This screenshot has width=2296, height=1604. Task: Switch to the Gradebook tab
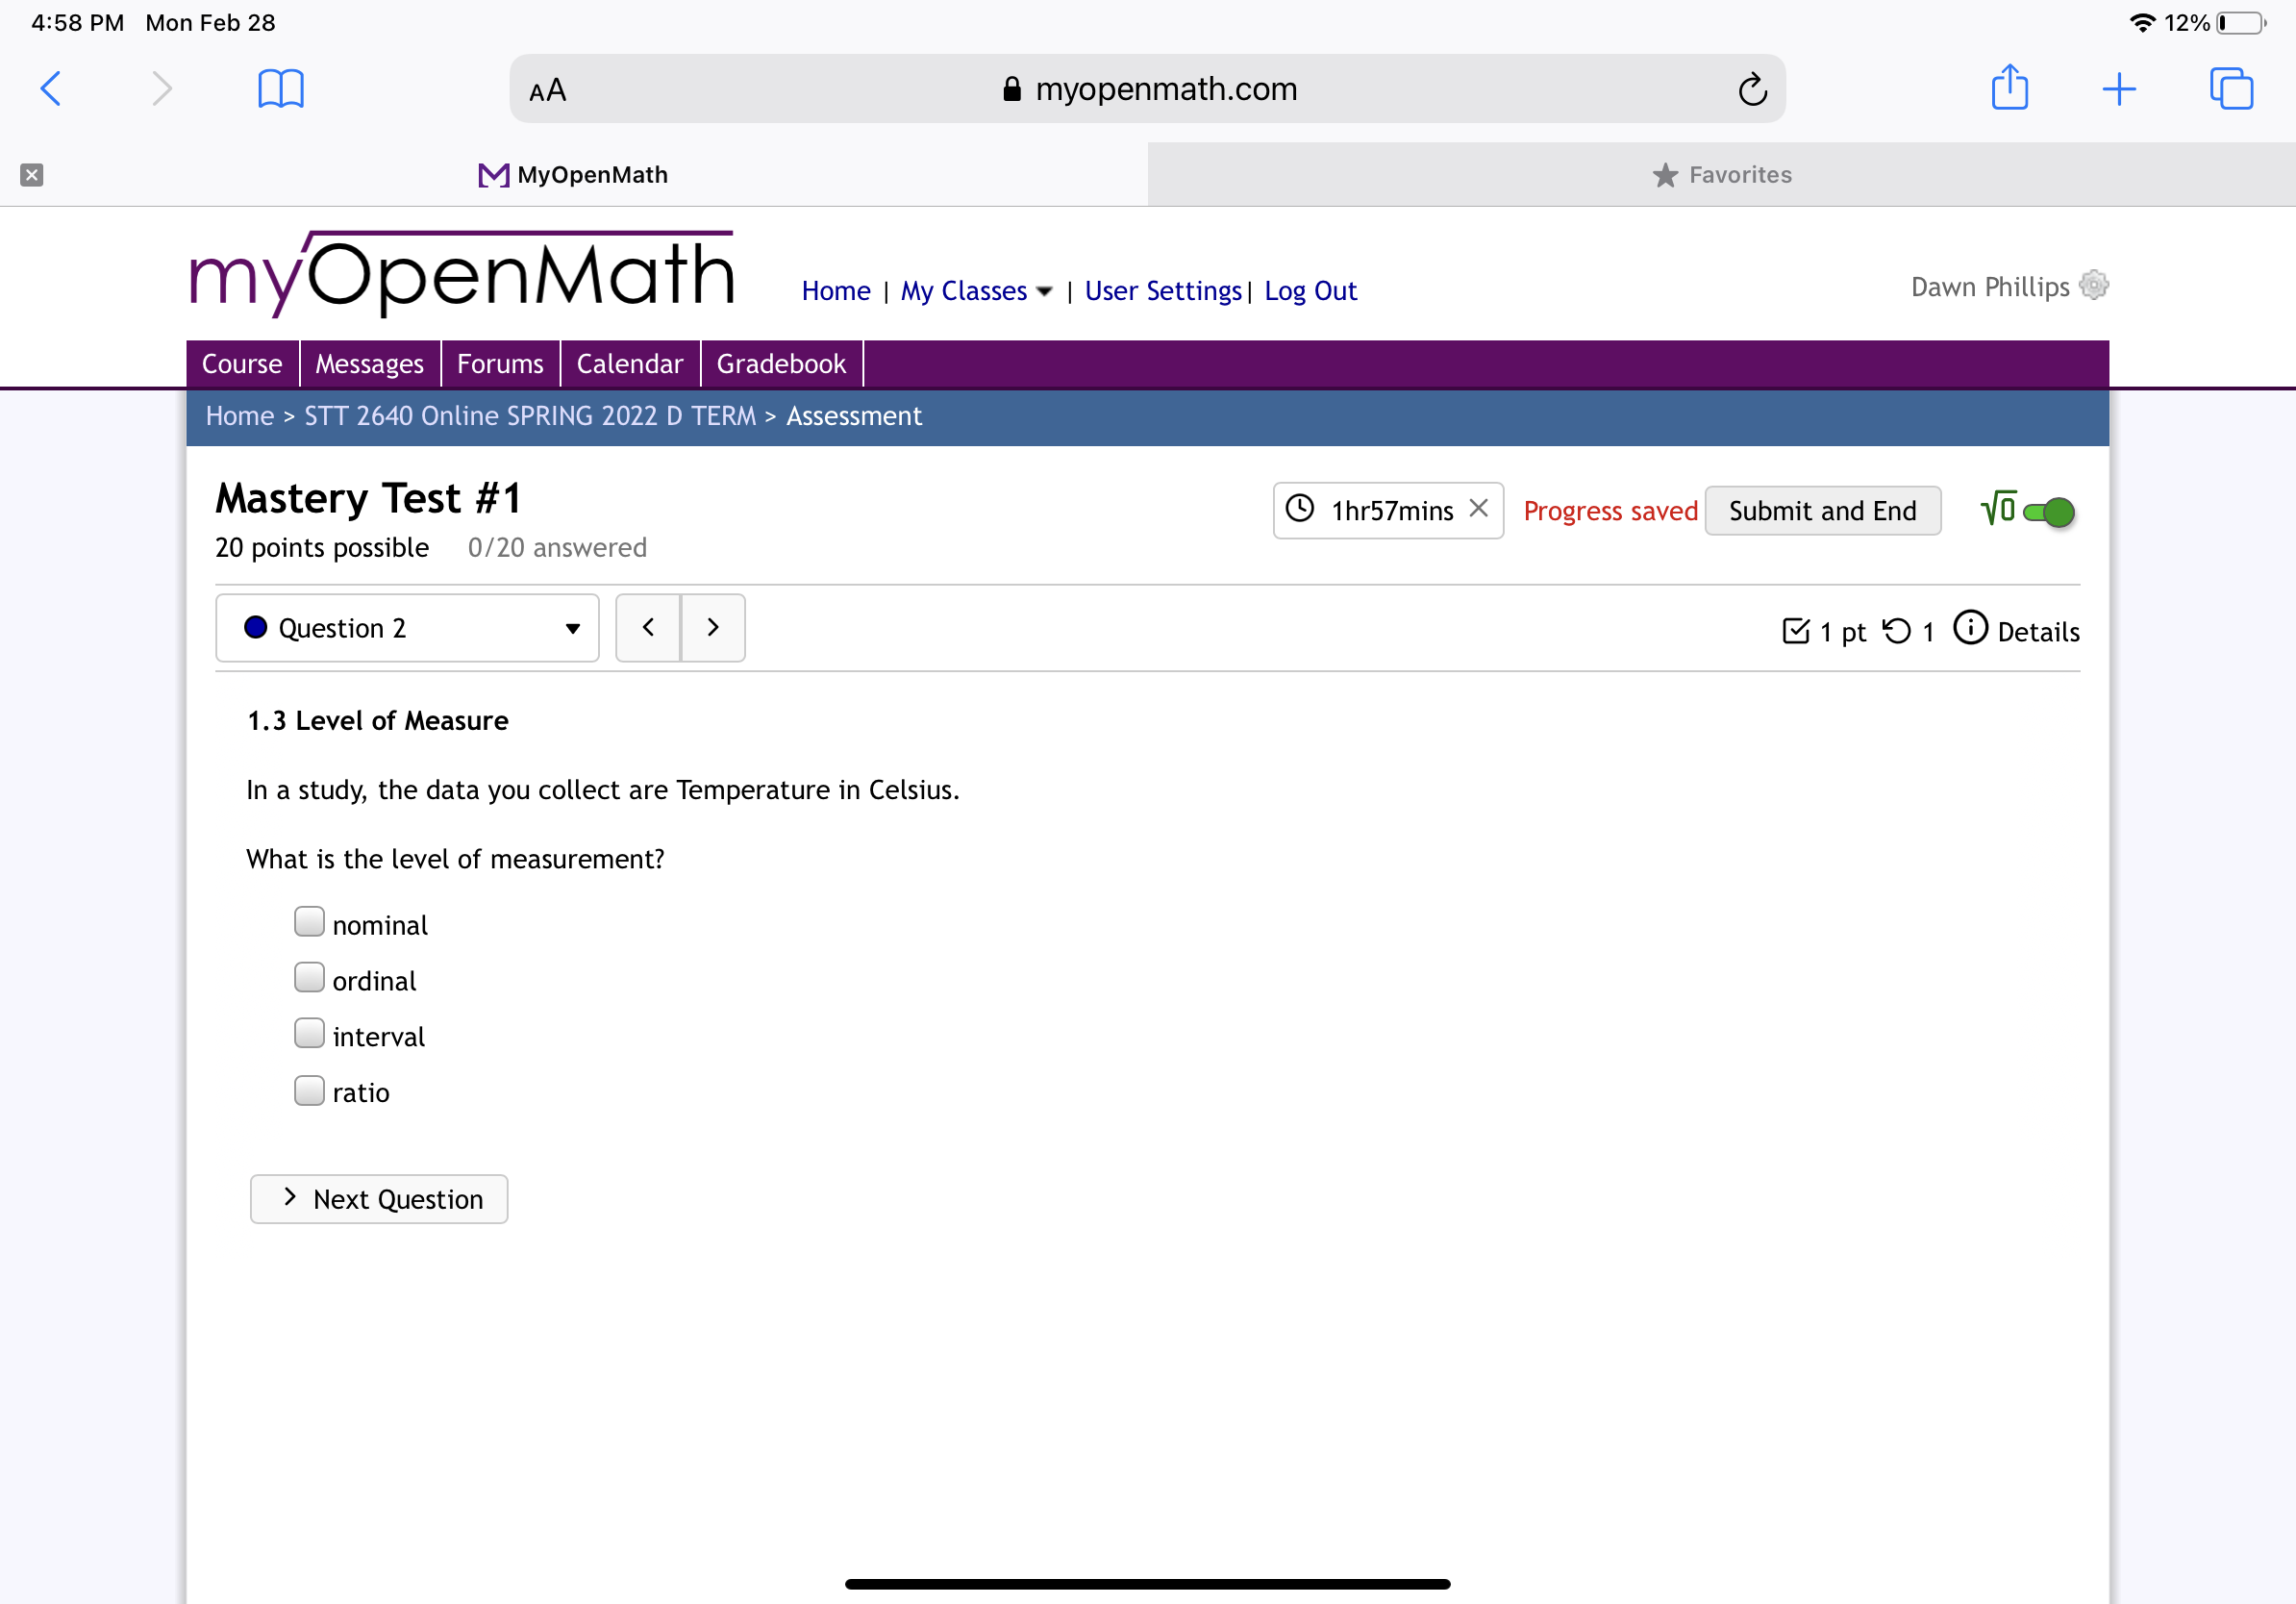pyautogui.click(x=781, y=363)
